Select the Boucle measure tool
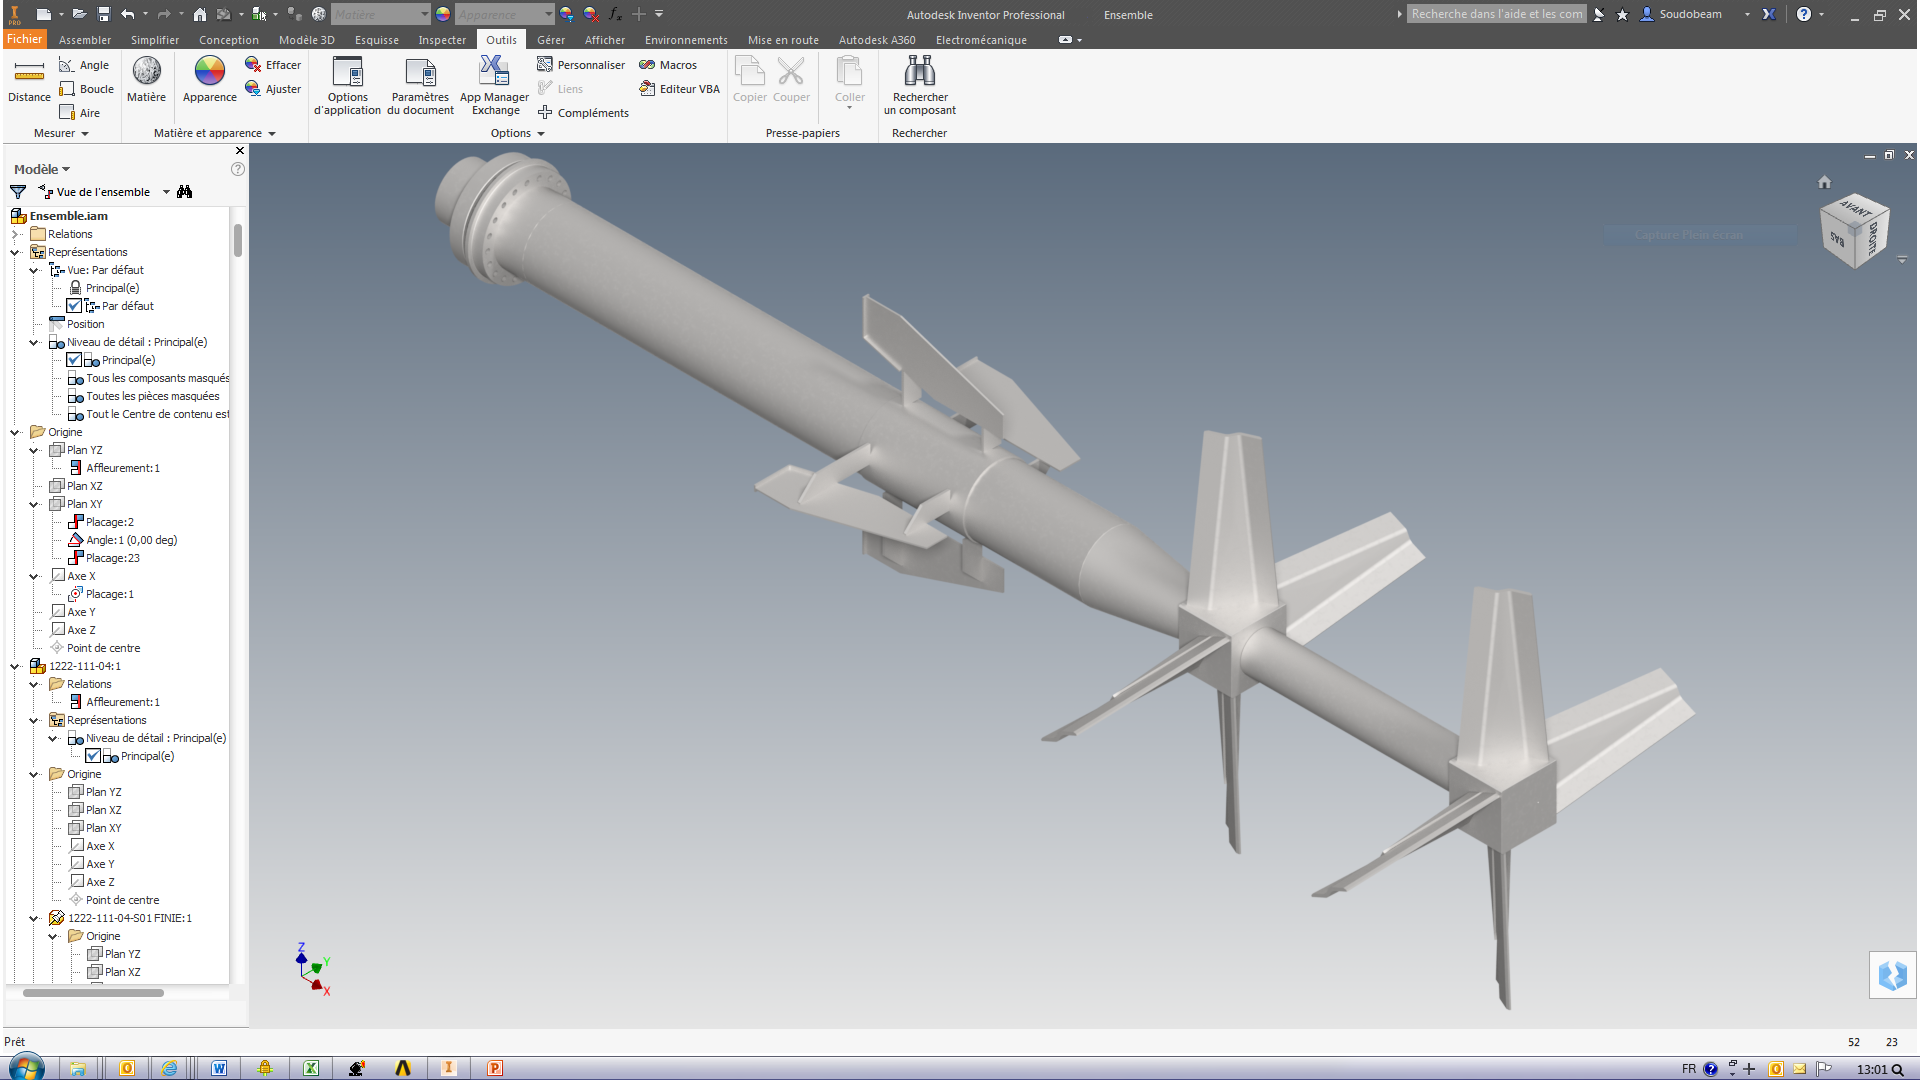1920x1080 pixels. click(86, 89)
